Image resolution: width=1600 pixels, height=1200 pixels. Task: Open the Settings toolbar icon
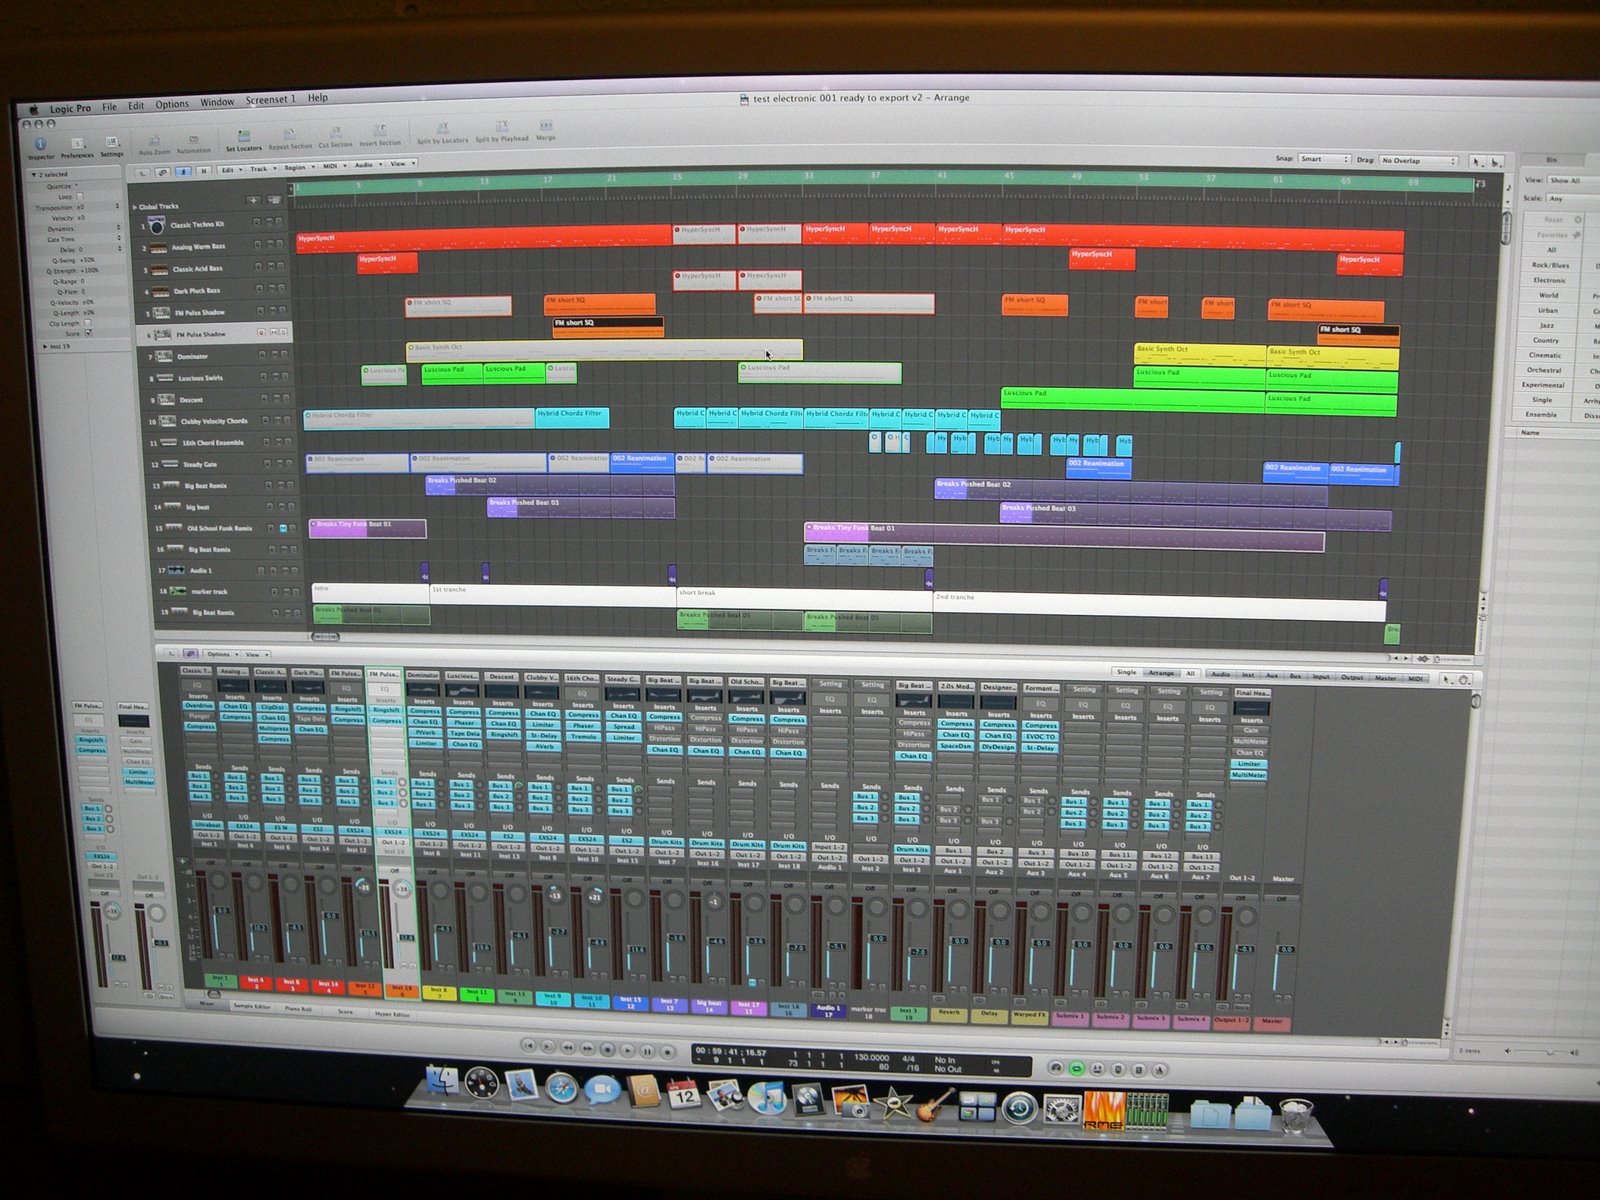click(112, 146)
